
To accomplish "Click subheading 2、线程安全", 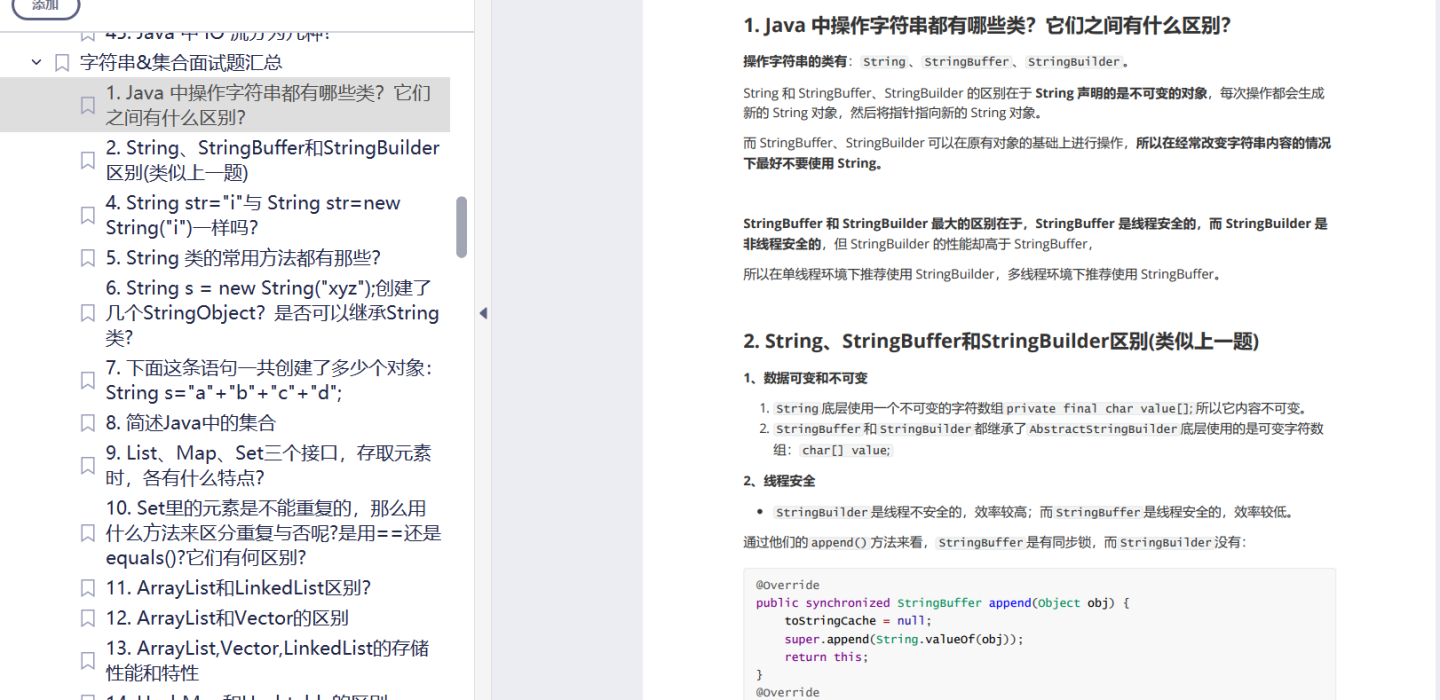I will [x=779, y=481].
